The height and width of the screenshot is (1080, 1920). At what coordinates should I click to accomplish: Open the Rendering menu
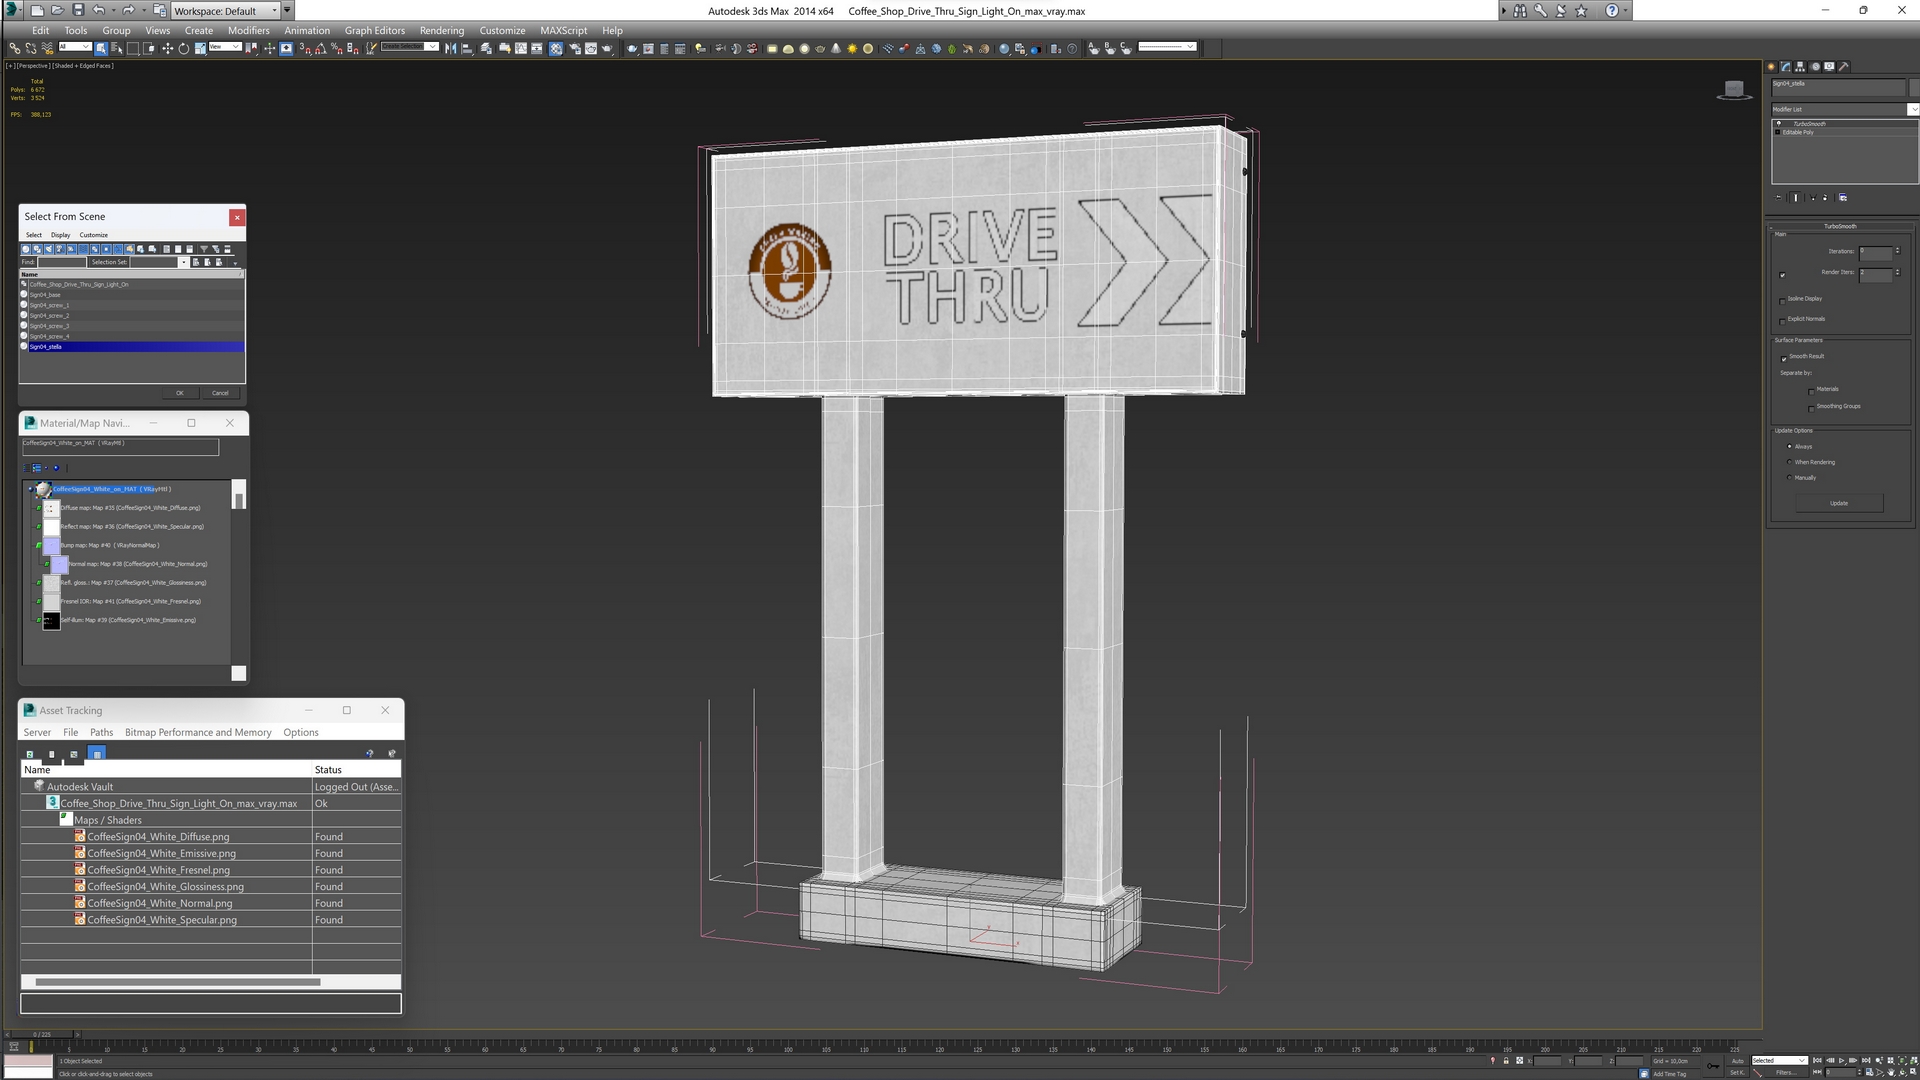441,30
